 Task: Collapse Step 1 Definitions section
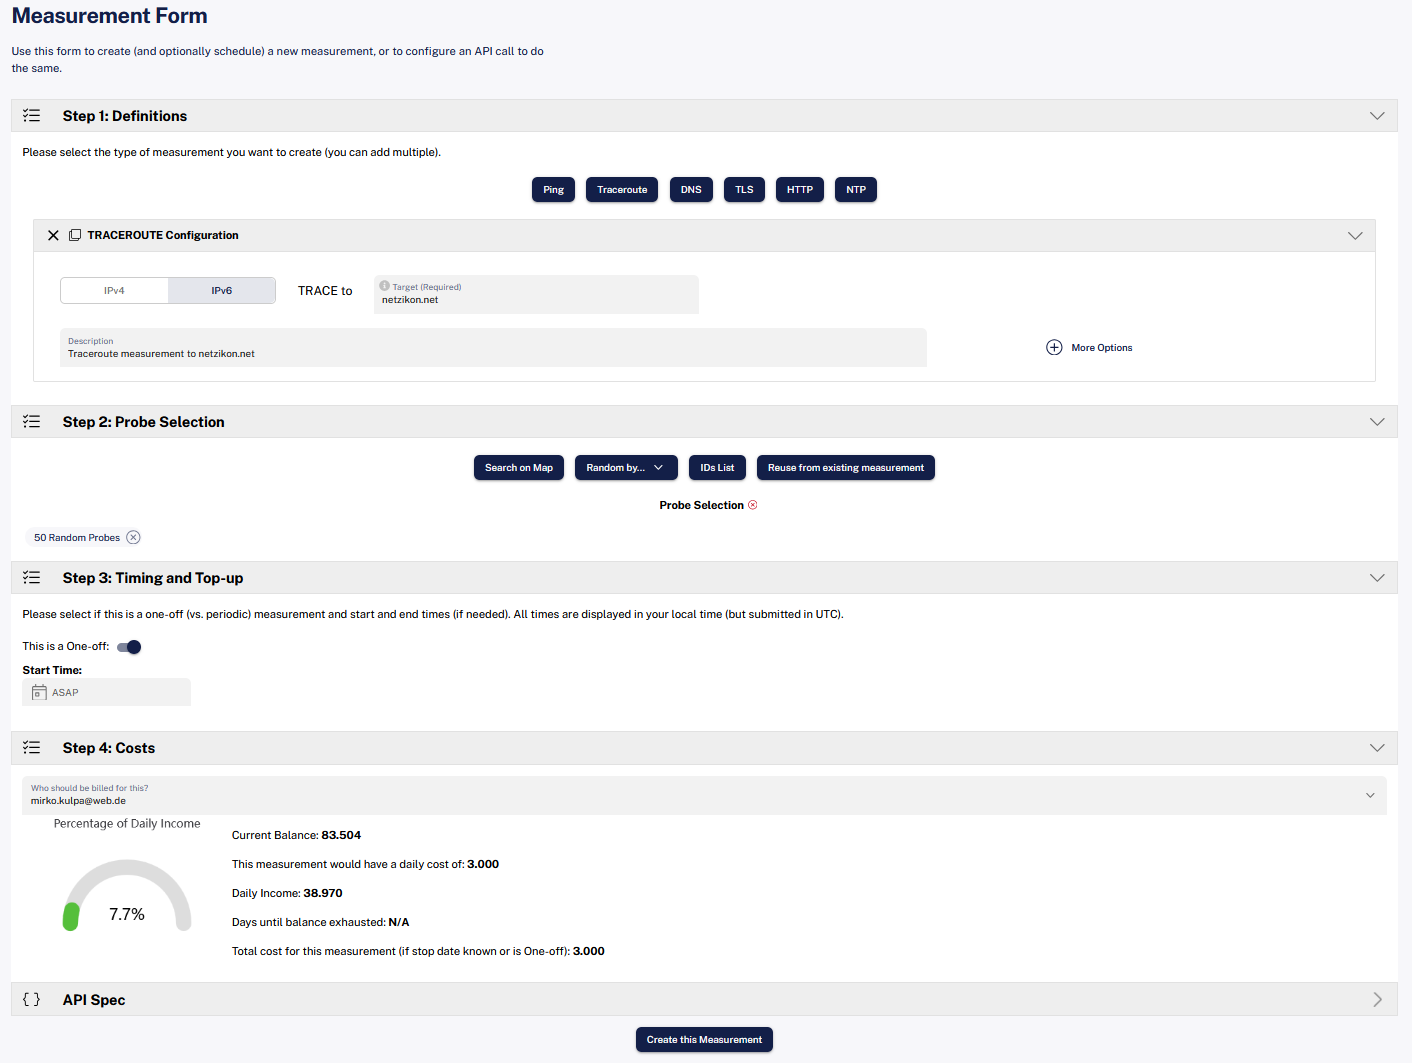coord(1377,116)
